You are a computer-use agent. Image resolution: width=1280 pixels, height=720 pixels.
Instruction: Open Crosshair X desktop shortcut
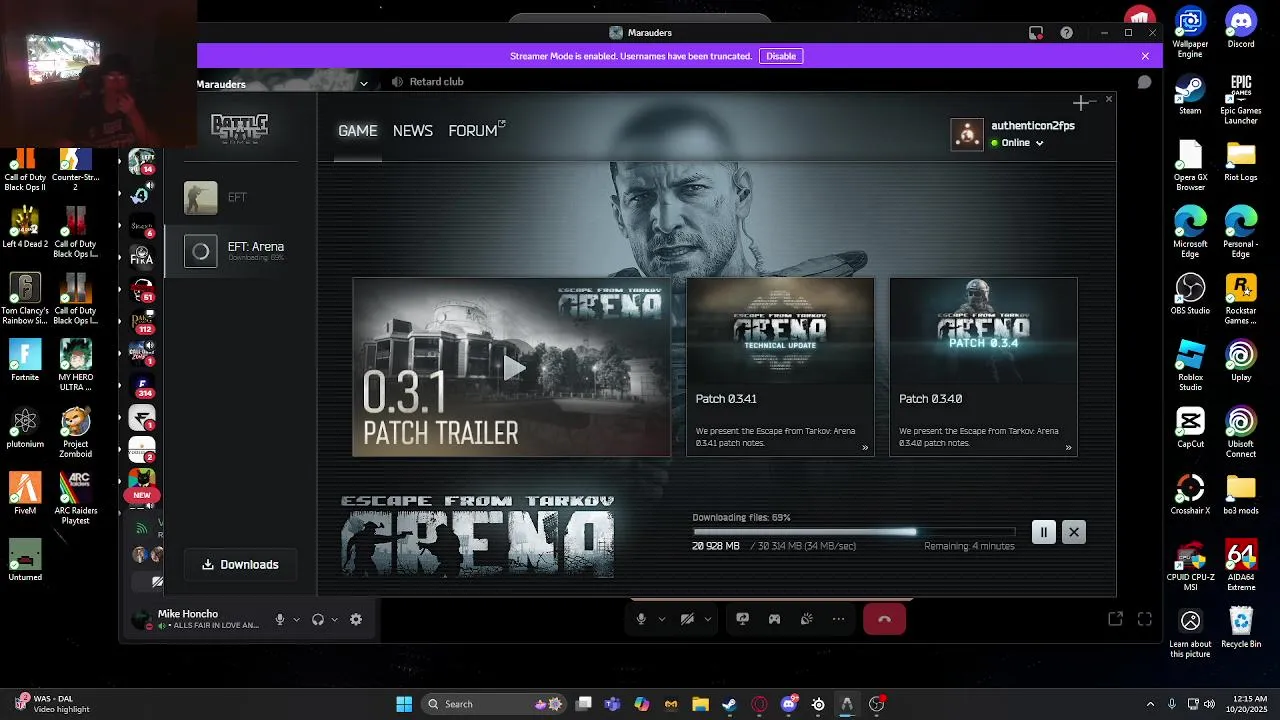point(1190,495)
